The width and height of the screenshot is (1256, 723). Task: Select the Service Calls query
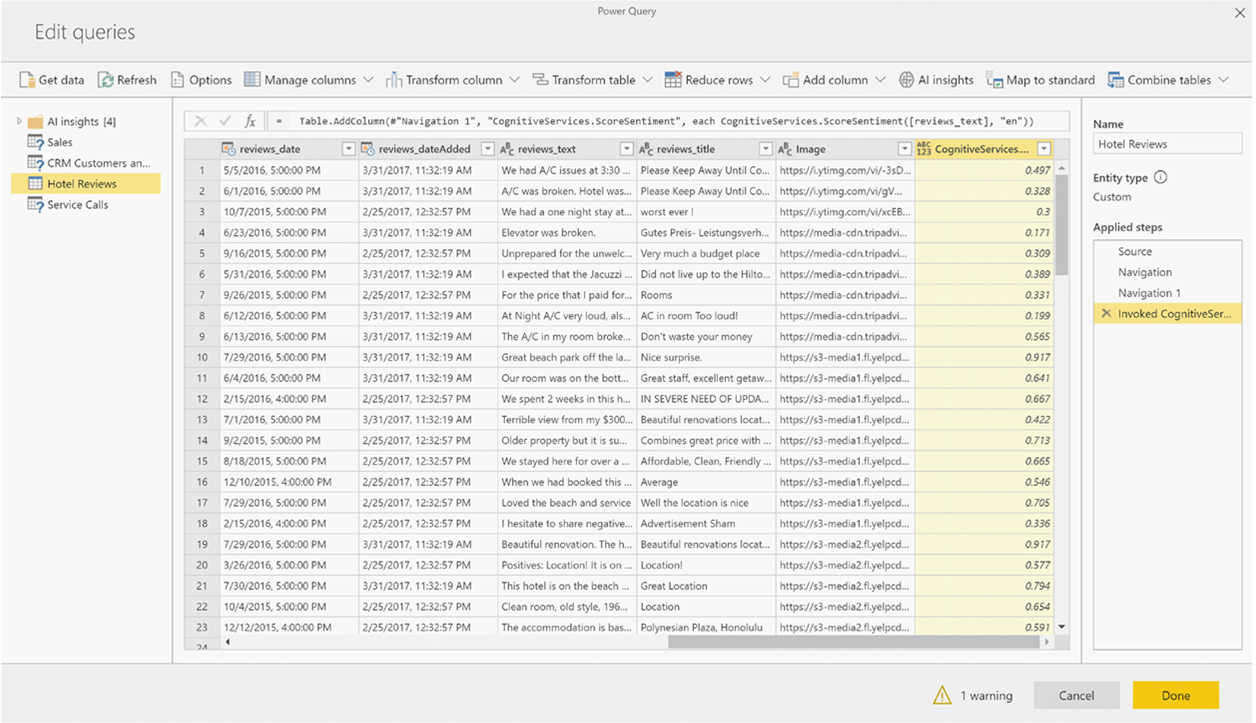point(68,205)
